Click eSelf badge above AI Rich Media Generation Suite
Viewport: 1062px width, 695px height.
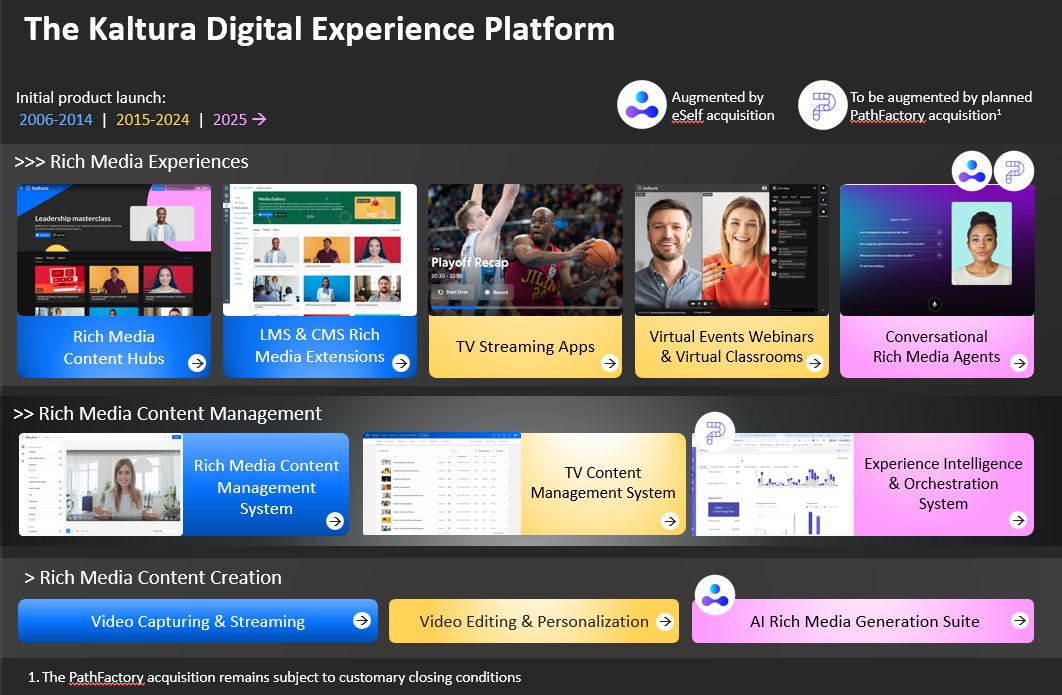click(x=714, y=594)
